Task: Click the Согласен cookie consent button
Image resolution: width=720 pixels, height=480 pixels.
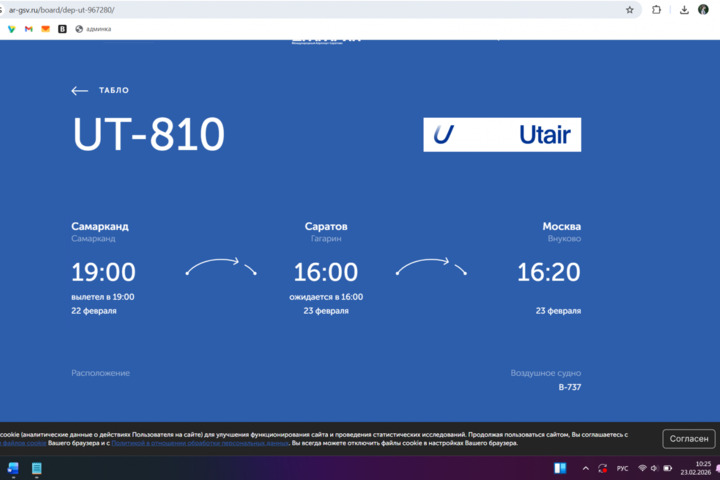Action: coord(689,439)
